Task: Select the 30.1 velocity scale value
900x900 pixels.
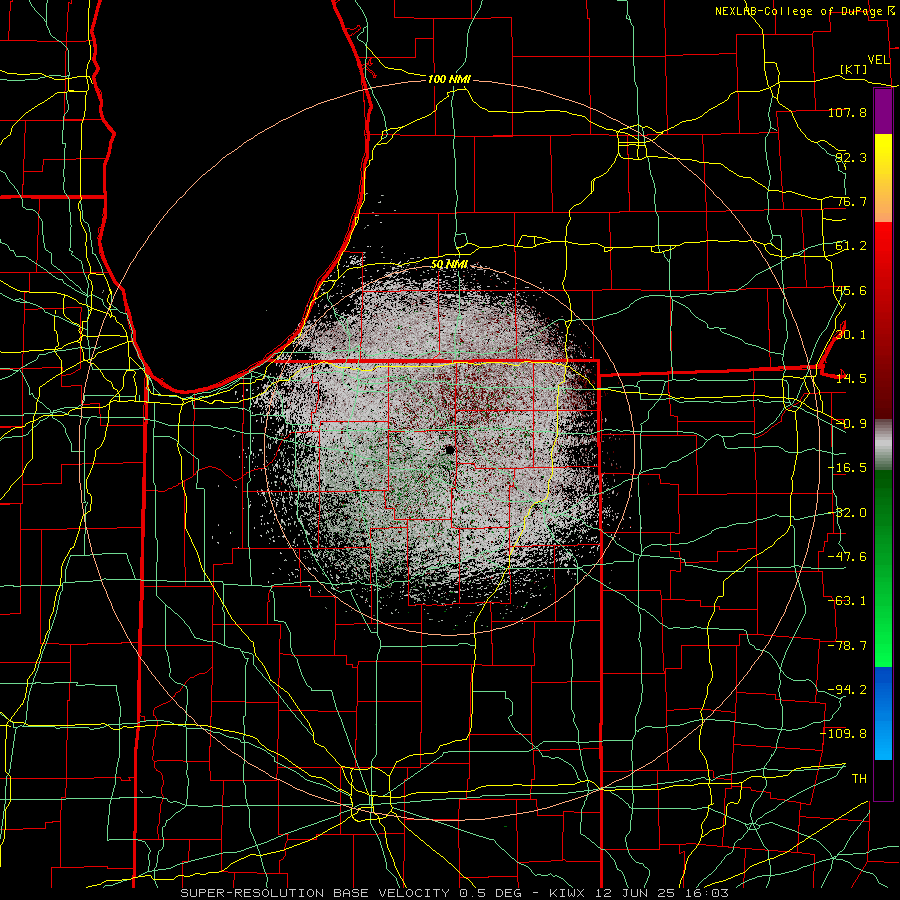Action: click(x=851, y=335)
